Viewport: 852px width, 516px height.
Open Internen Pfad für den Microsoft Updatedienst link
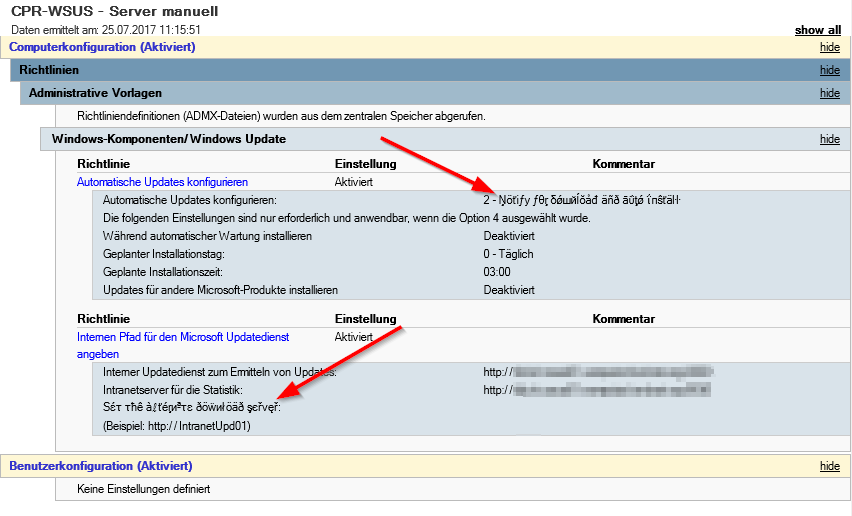(x=183, y=345)
